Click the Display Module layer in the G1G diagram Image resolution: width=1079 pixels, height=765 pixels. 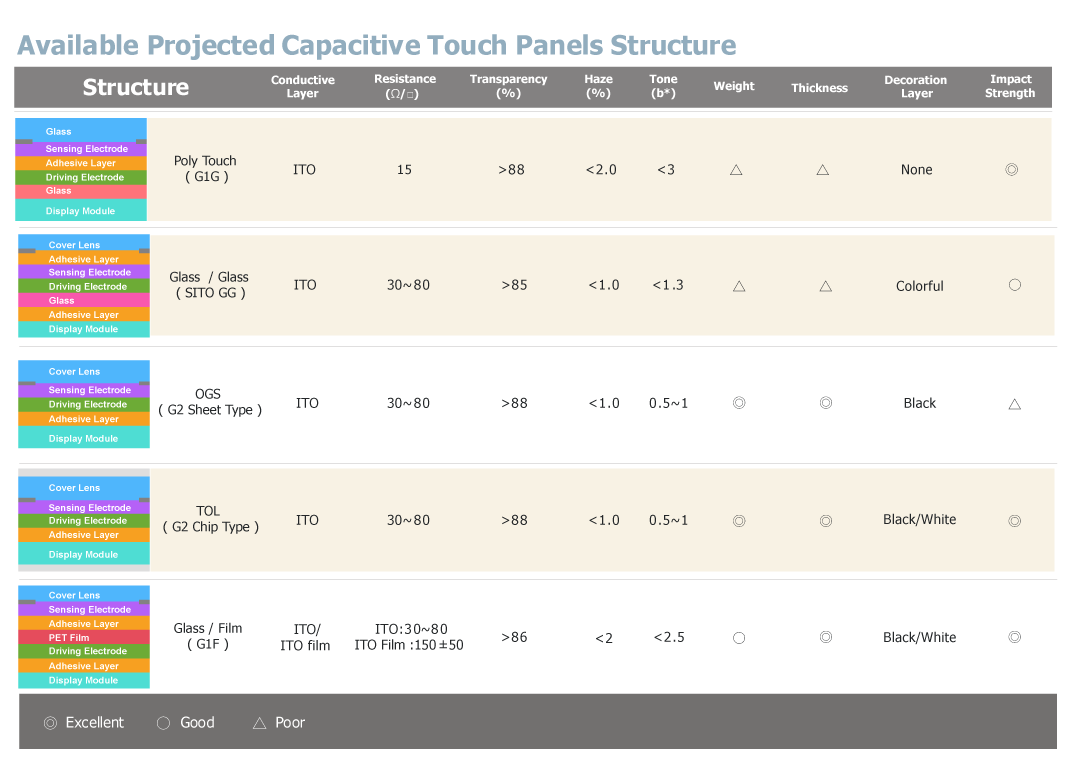pos(81,211)
